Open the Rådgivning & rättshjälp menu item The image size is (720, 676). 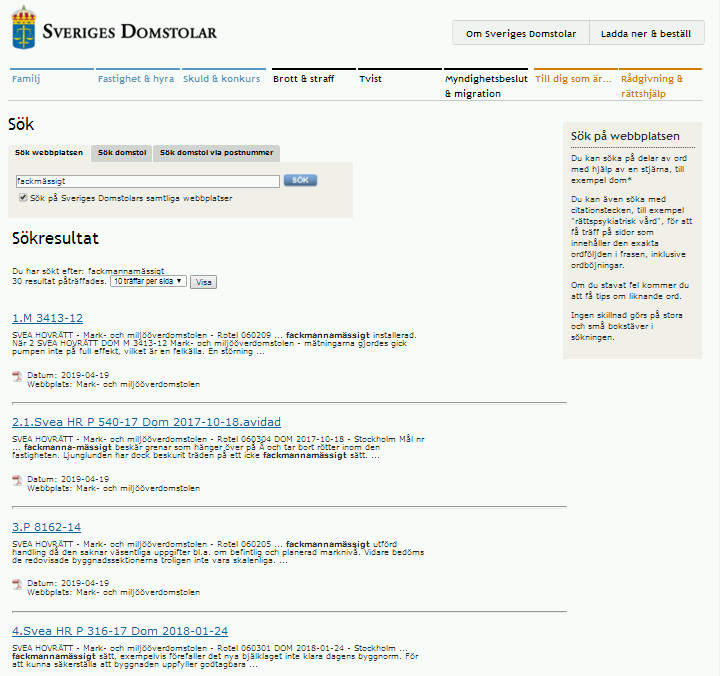coord(652,86)
